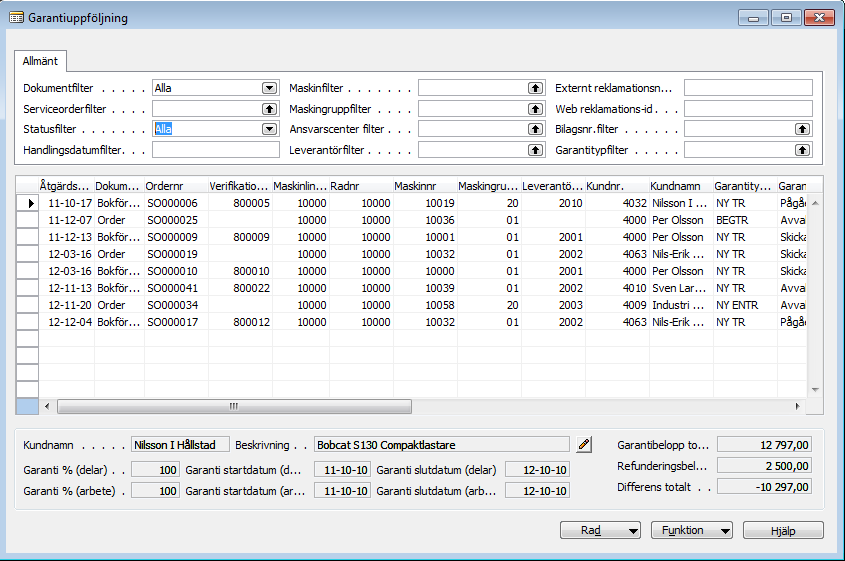Open the Funktion menu button
The height and width of the screenshot is (561, 845).
click(x=692, y=530)
